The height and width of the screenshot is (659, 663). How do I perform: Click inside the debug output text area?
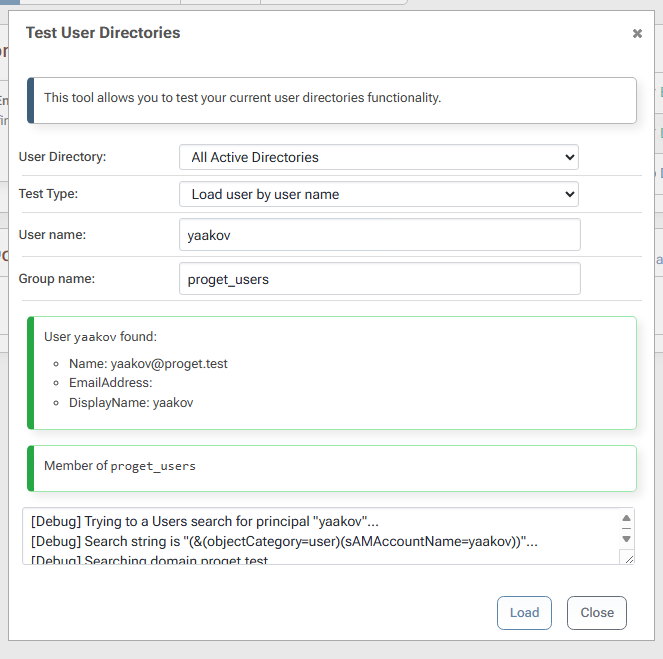coord(320,537)
